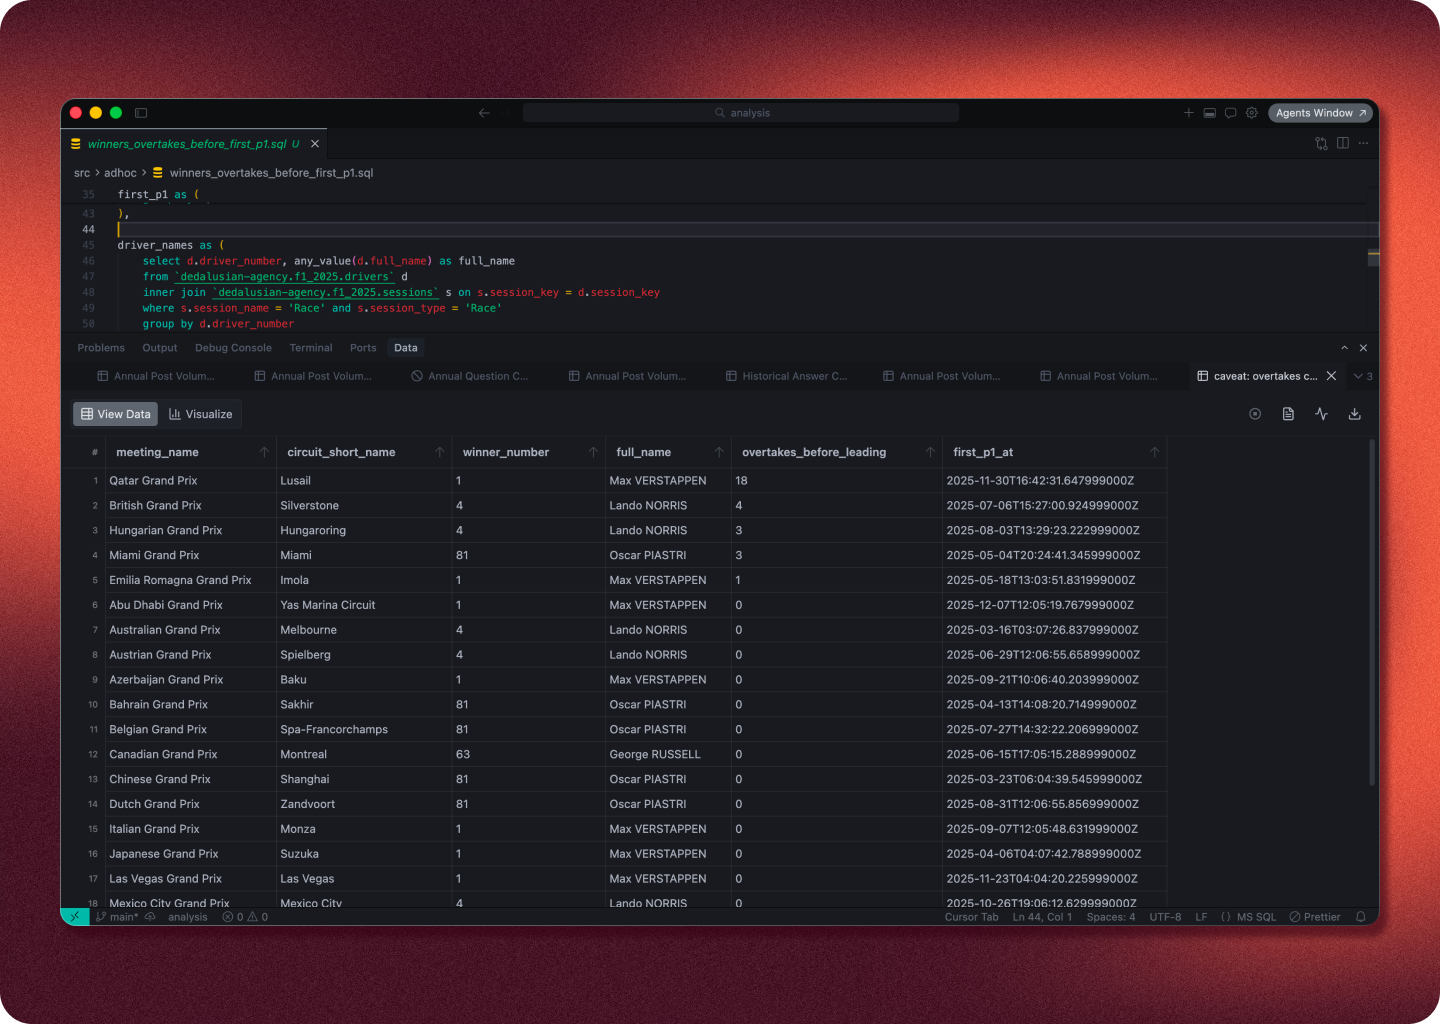Open the results document icon
Viewport: 1440px width, 1024px height.
tap(1288, 414)
